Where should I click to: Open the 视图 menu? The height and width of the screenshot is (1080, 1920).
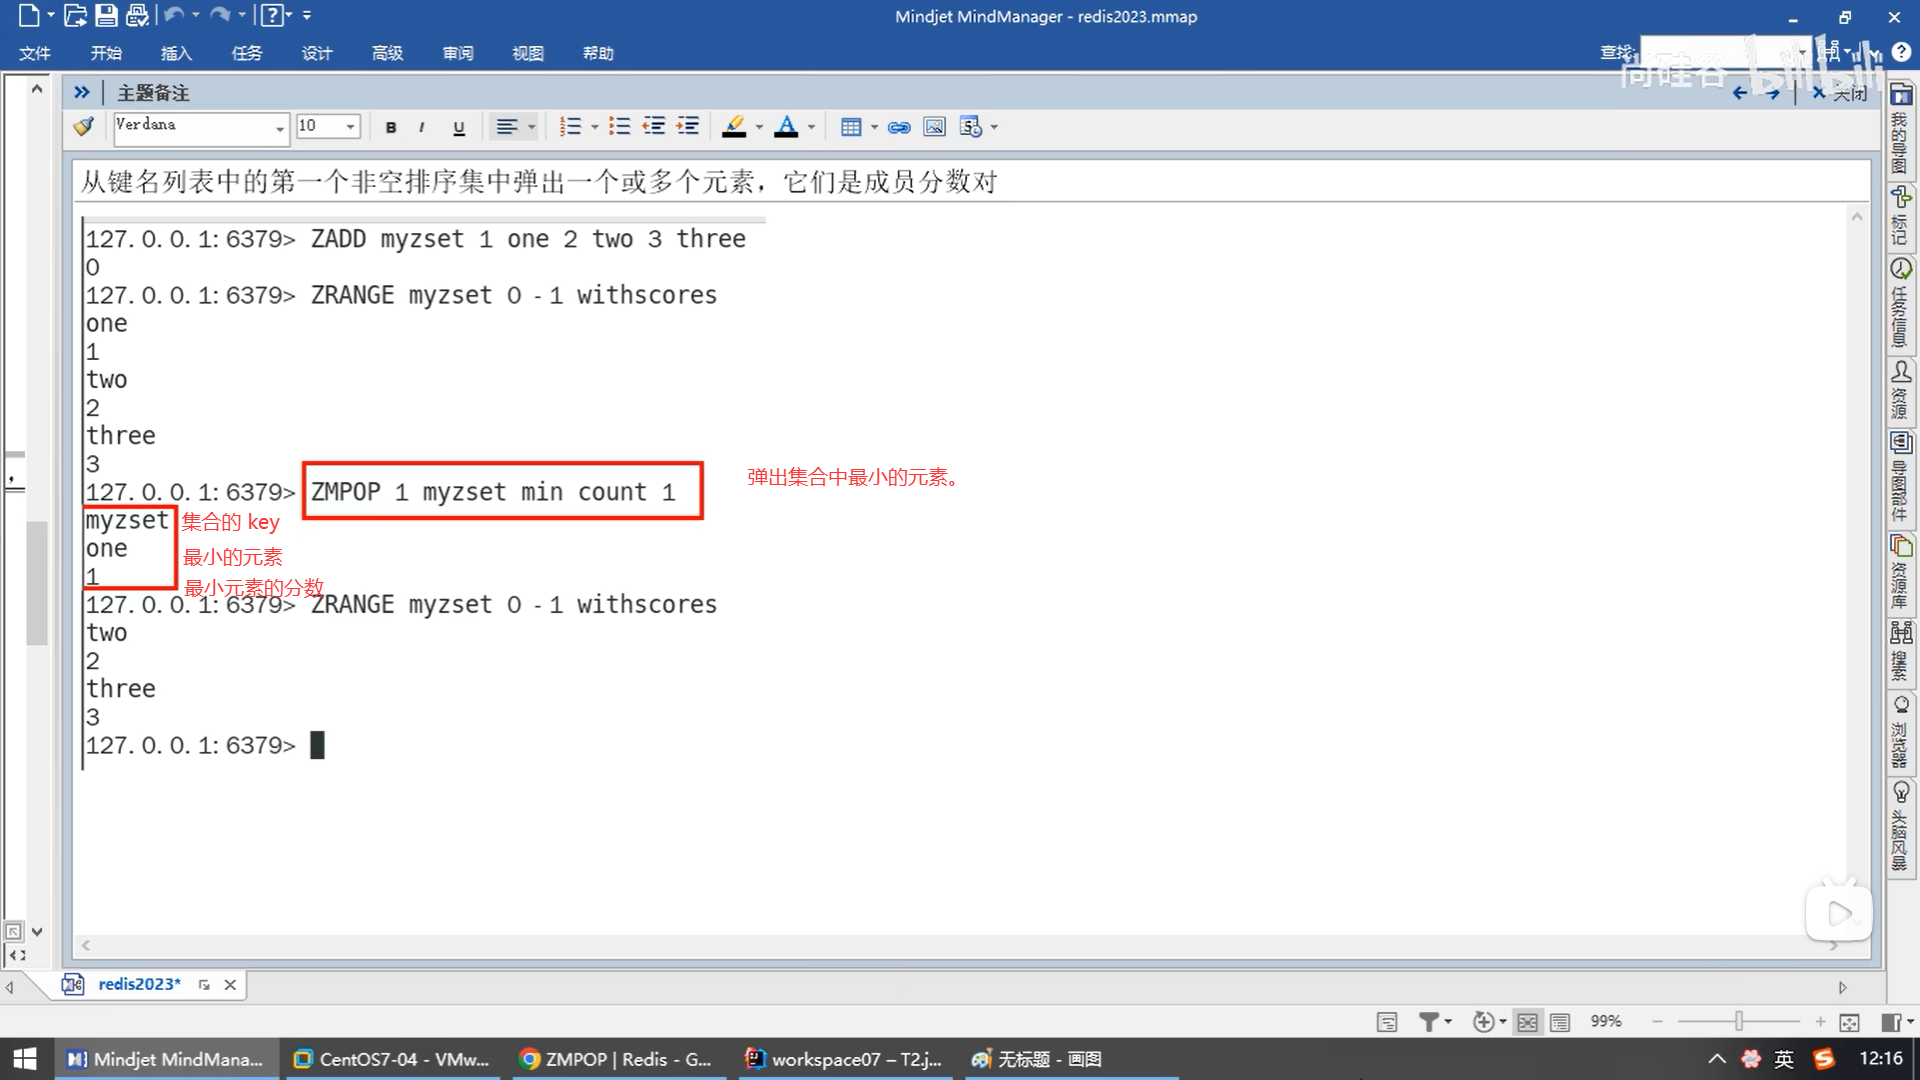click(527, 53)
